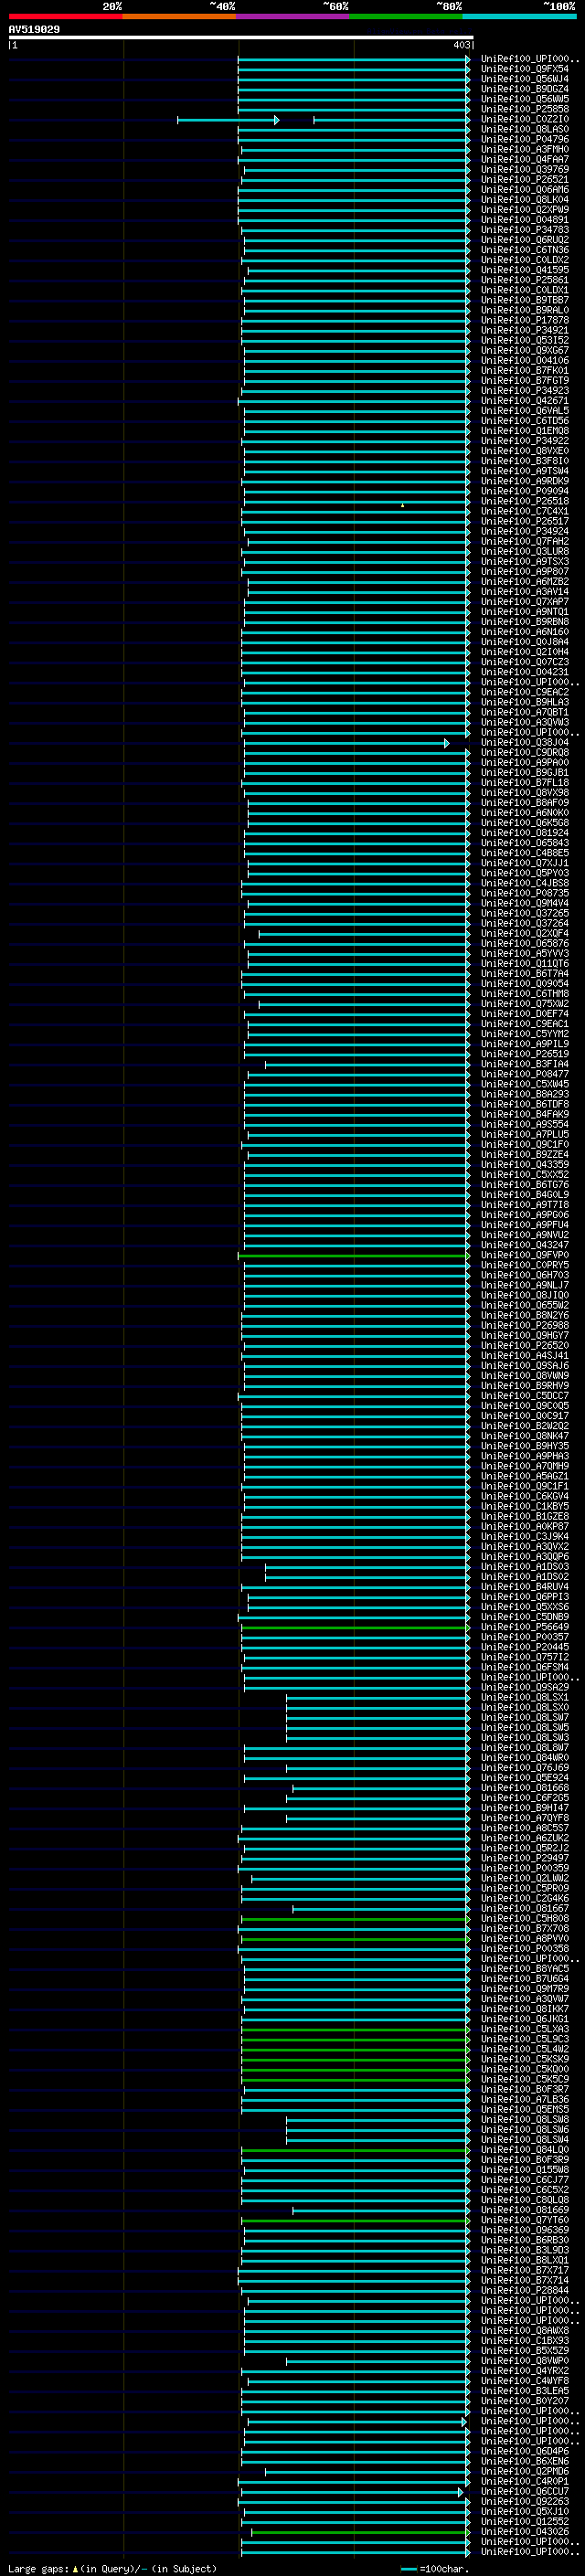Select label UniRef100_Q8LSX1

525,1697
